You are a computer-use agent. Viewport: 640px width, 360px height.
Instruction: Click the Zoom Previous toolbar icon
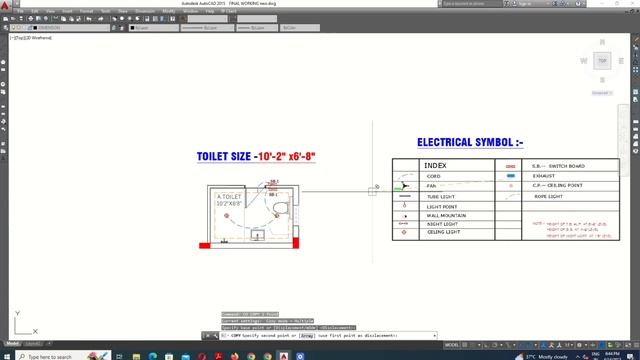pos(138,19)
